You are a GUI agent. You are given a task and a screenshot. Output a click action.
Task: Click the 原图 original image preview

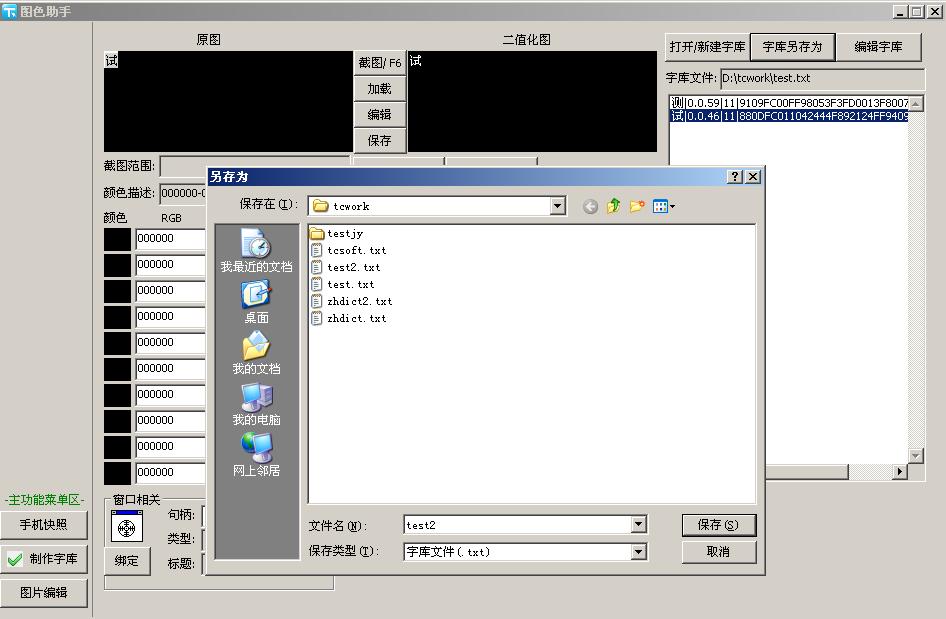[x=228, y=101]
